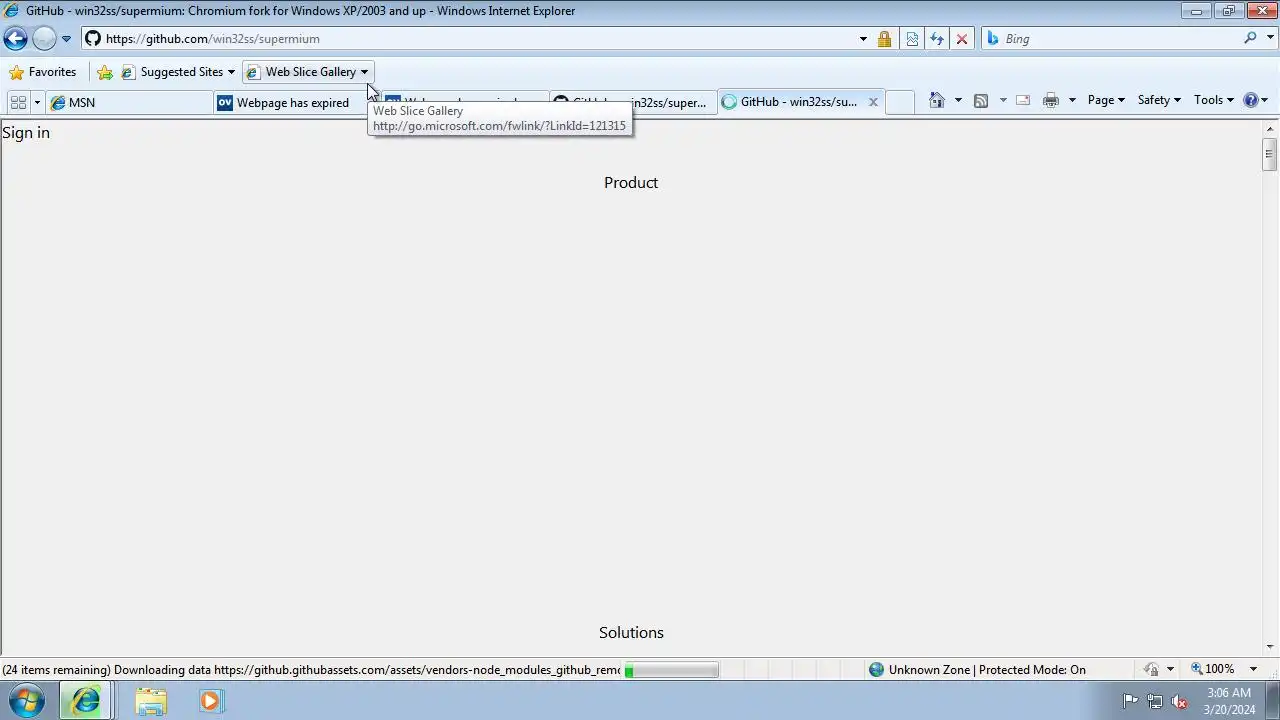Click the green page loading progress bar
Viewport: 1280px width, 720px height.
671,670
